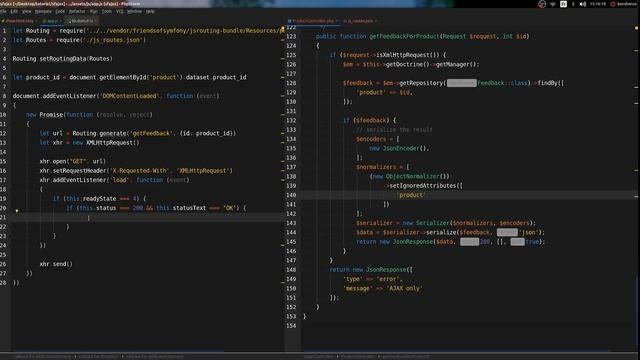The height and width of the screenshot is (360, 640).
Task: Switch to the ProductController.php tab
Action: point(313,21)
